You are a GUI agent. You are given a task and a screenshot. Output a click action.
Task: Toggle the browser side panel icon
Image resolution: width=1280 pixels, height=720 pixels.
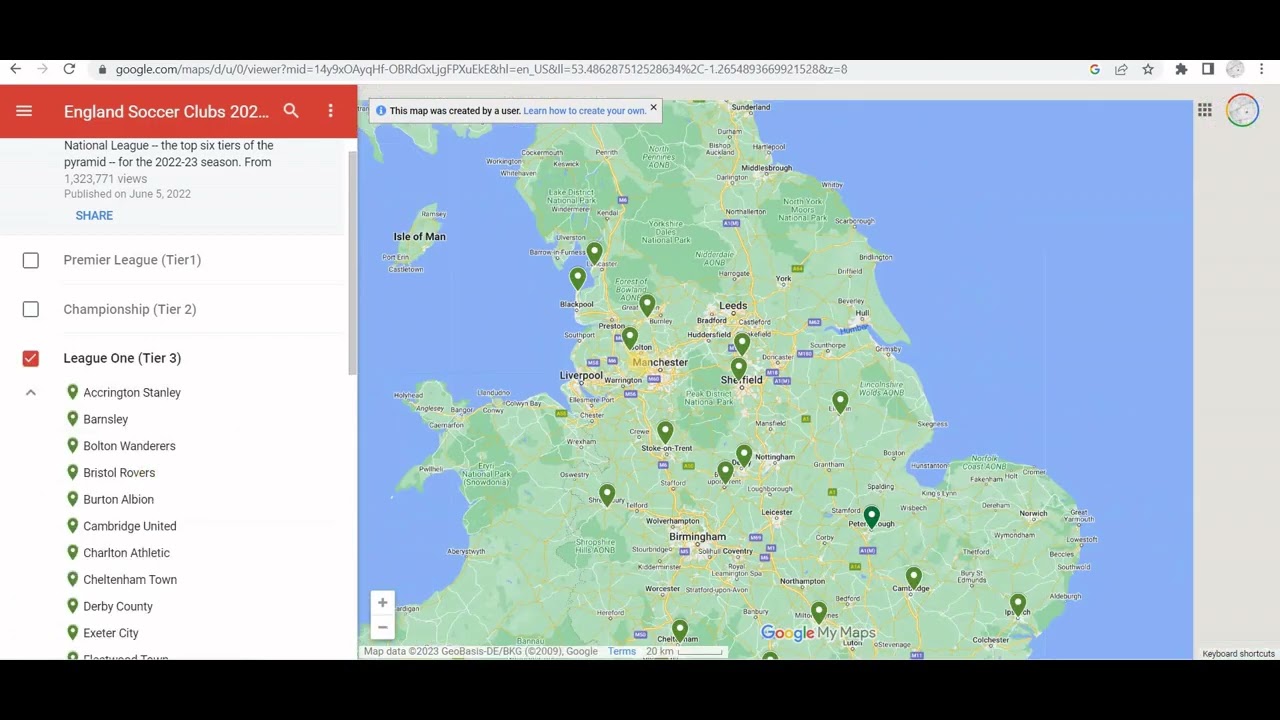pos(1208,69)
